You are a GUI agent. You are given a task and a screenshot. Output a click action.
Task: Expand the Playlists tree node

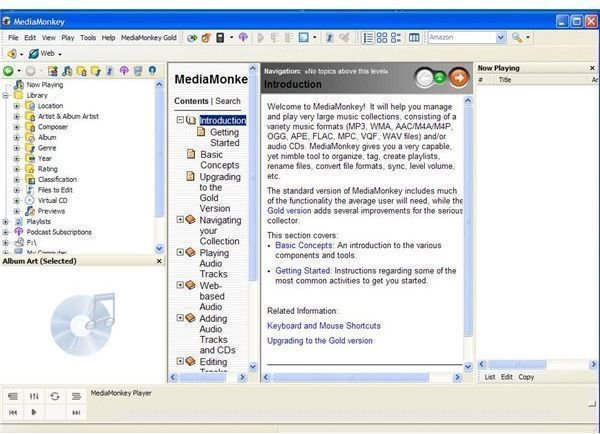tap(5, 221)
